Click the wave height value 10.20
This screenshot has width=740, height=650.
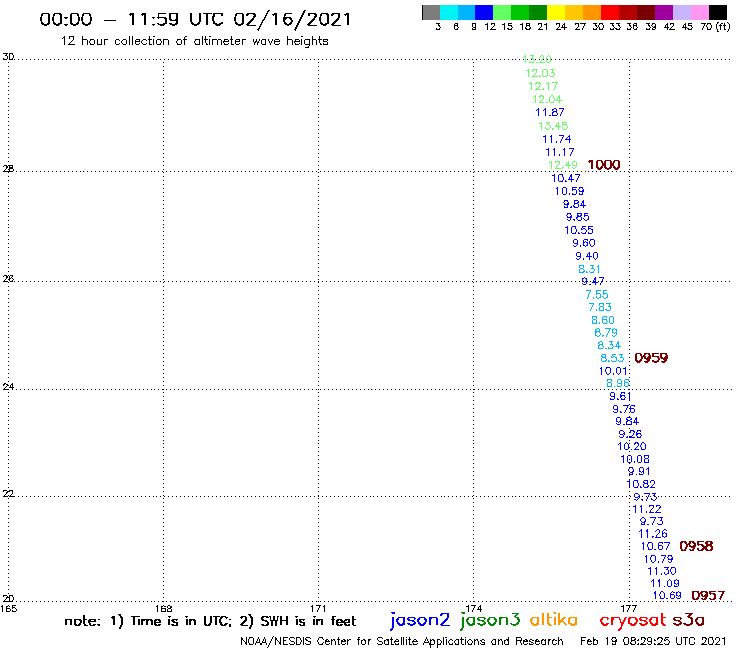point(632,446)
